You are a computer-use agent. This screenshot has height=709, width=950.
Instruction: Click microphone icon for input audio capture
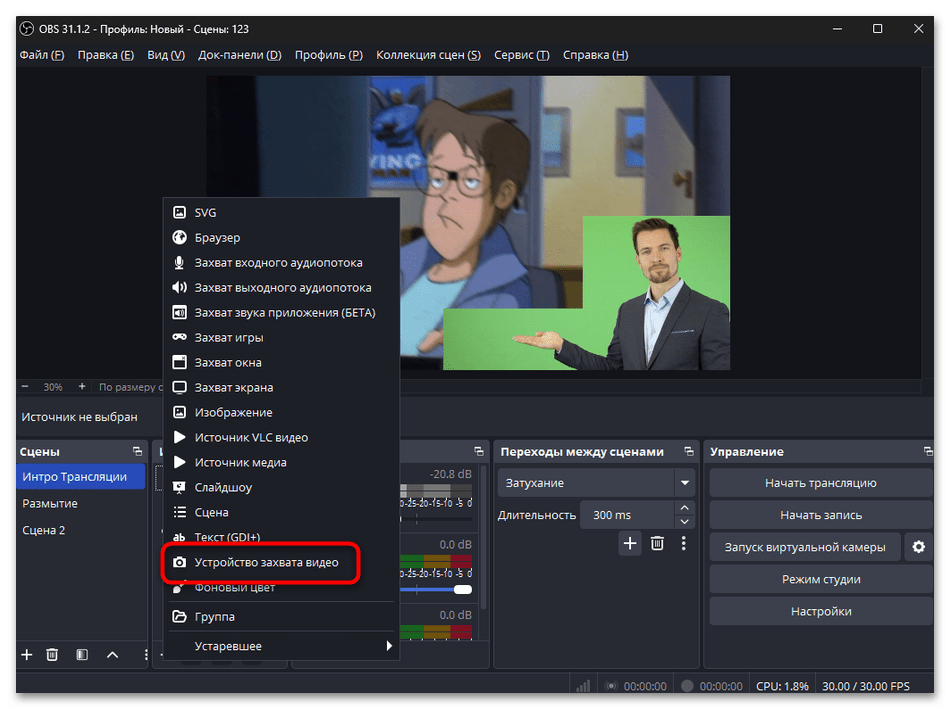179,262
